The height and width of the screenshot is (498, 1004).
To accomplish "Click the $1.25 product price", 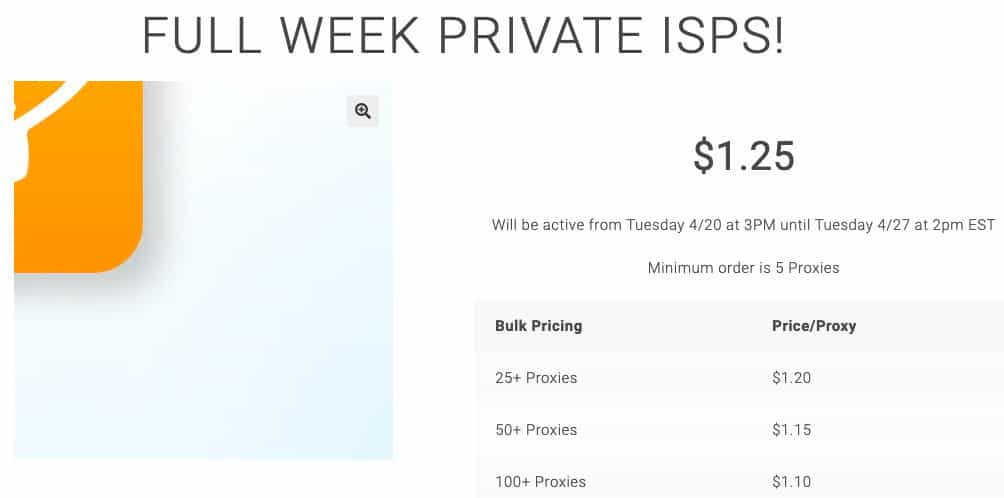I will (x=744, y=156).
